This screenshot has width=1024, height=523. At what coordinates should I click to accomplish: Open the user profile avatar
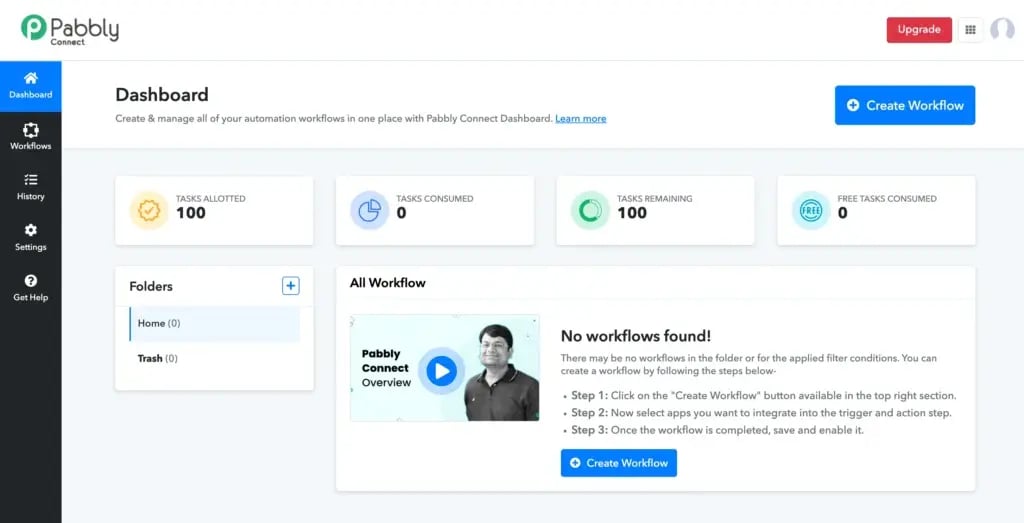point(1002,29)
